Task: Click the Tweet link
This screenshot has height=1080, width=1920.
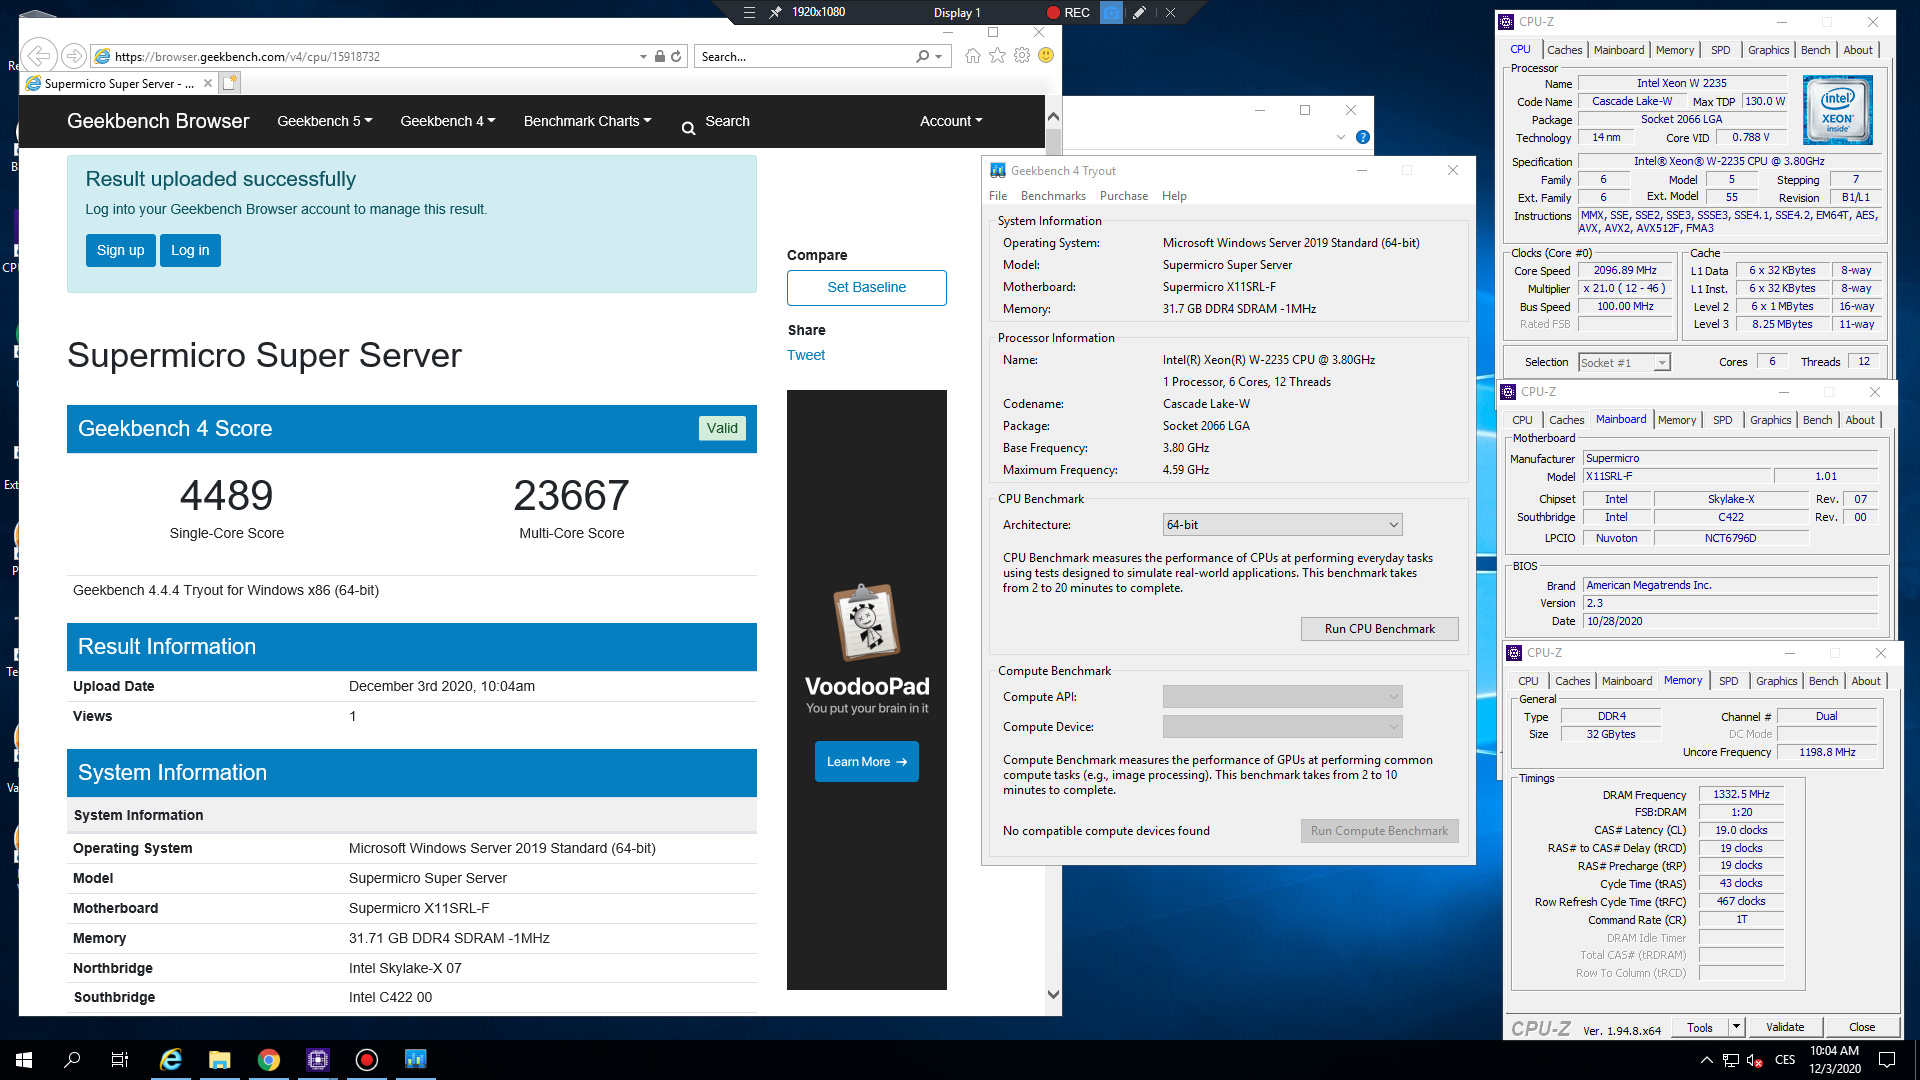Action: point(806,355)
